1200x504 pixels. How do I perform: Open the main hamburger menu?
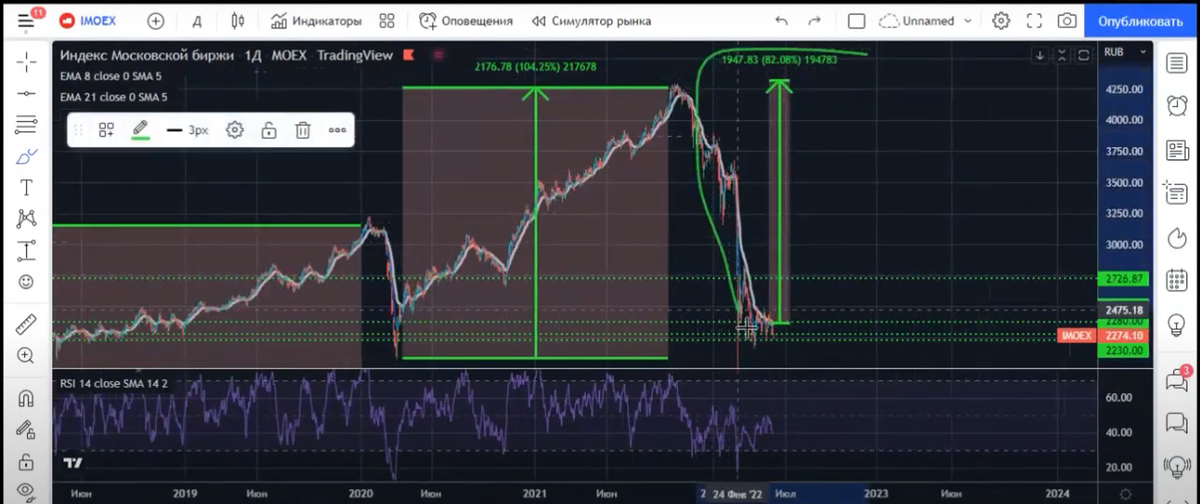pyautogui.click(x=27, y=21)
